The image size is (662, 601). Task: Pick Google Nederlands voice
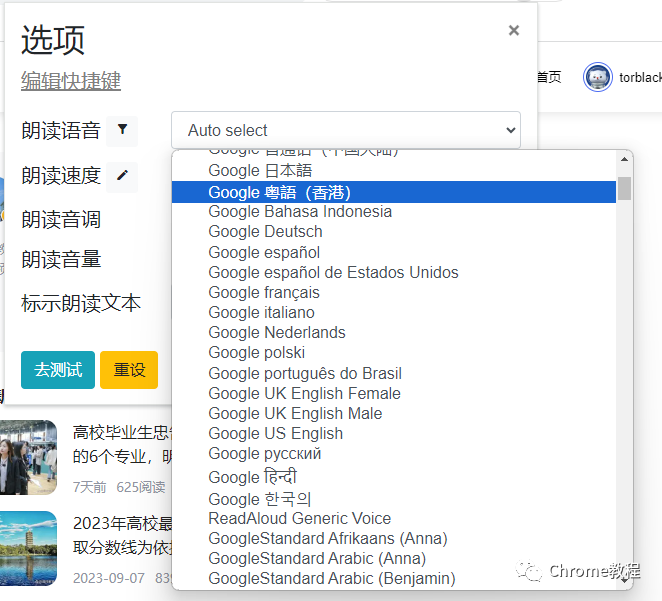[x=394, y=333]
